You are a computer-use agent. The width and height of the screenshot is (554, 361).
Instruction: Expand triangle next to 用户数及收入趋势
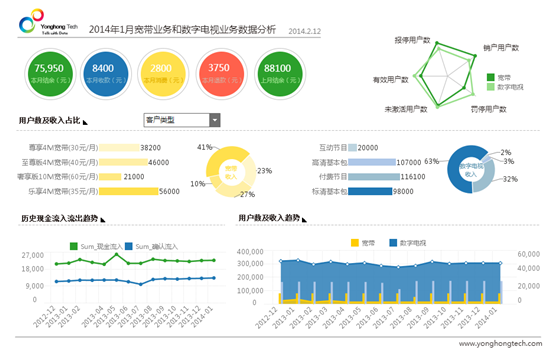click(304, 220)
